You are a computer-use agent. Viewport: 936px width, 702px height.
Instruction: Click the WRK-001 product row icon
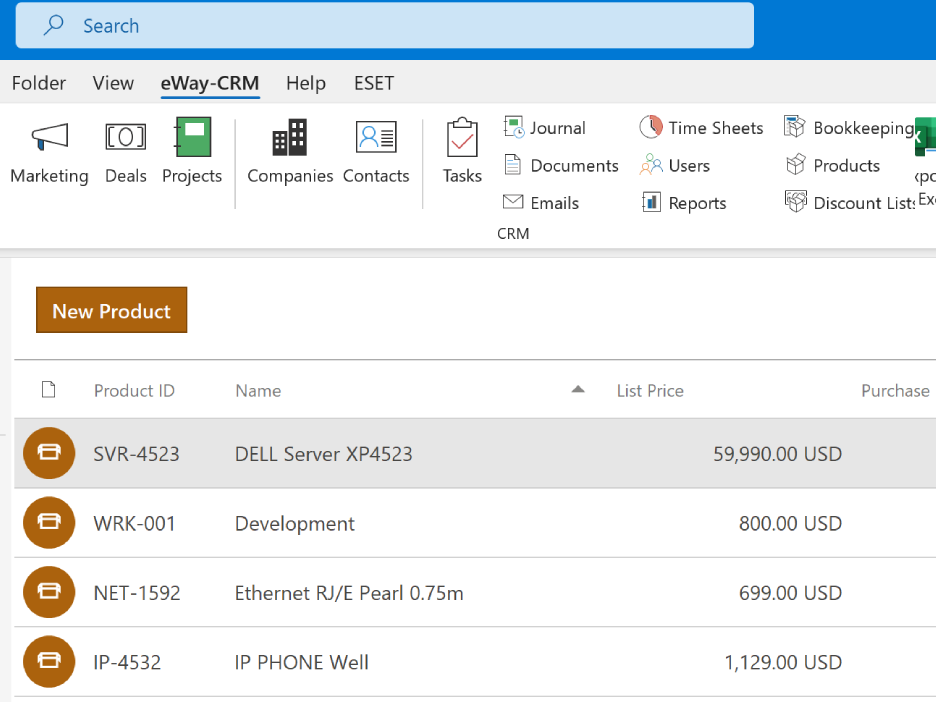49,522
